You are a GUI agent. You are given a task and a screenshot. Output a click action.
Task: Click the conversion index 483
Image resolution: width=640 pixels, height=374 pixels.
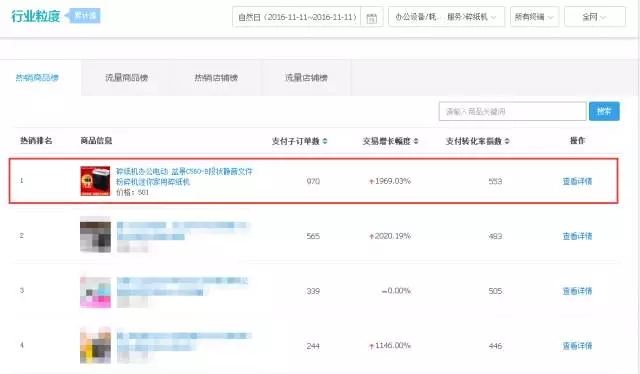[495, 236]
